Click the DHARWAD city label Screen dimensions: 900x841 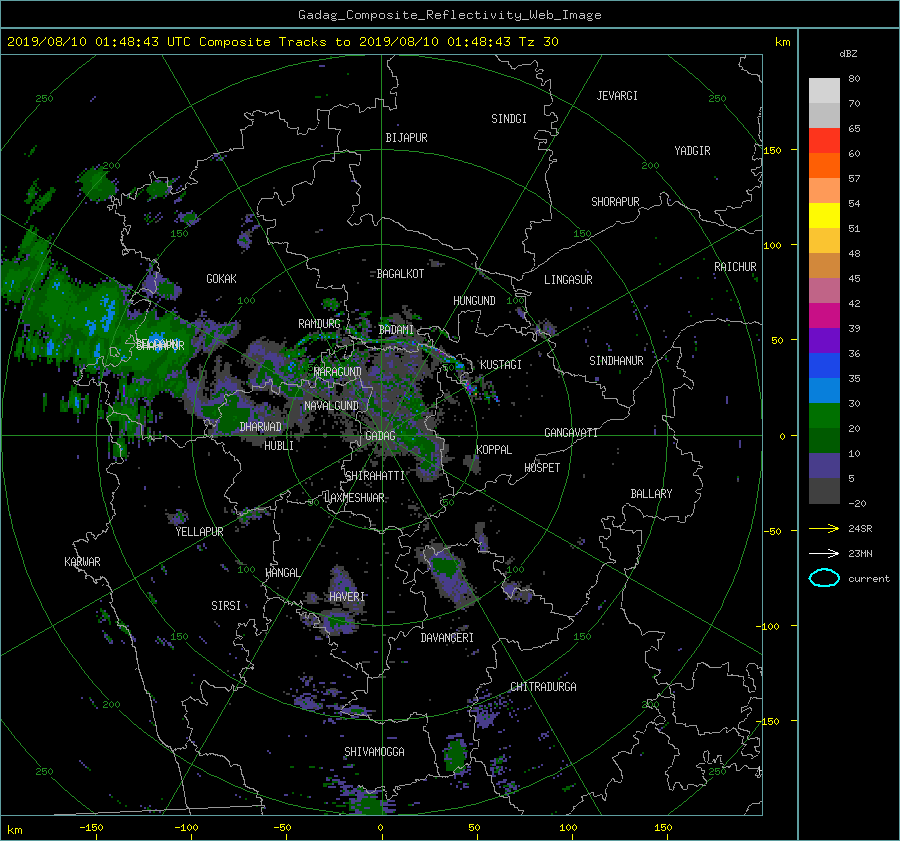[260, 427]
